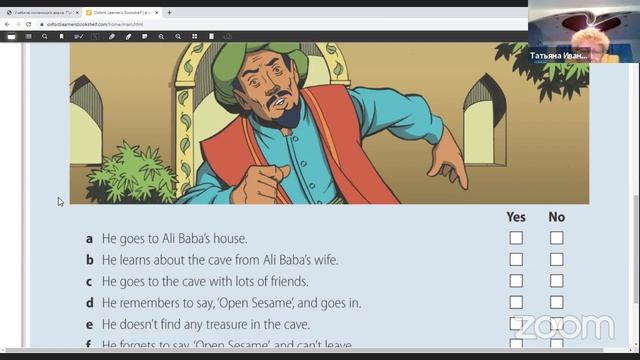Screen dimensions: 640x360
Task: Tick Yes for 'doesn't find any treasure'
Action: (516, 324)
